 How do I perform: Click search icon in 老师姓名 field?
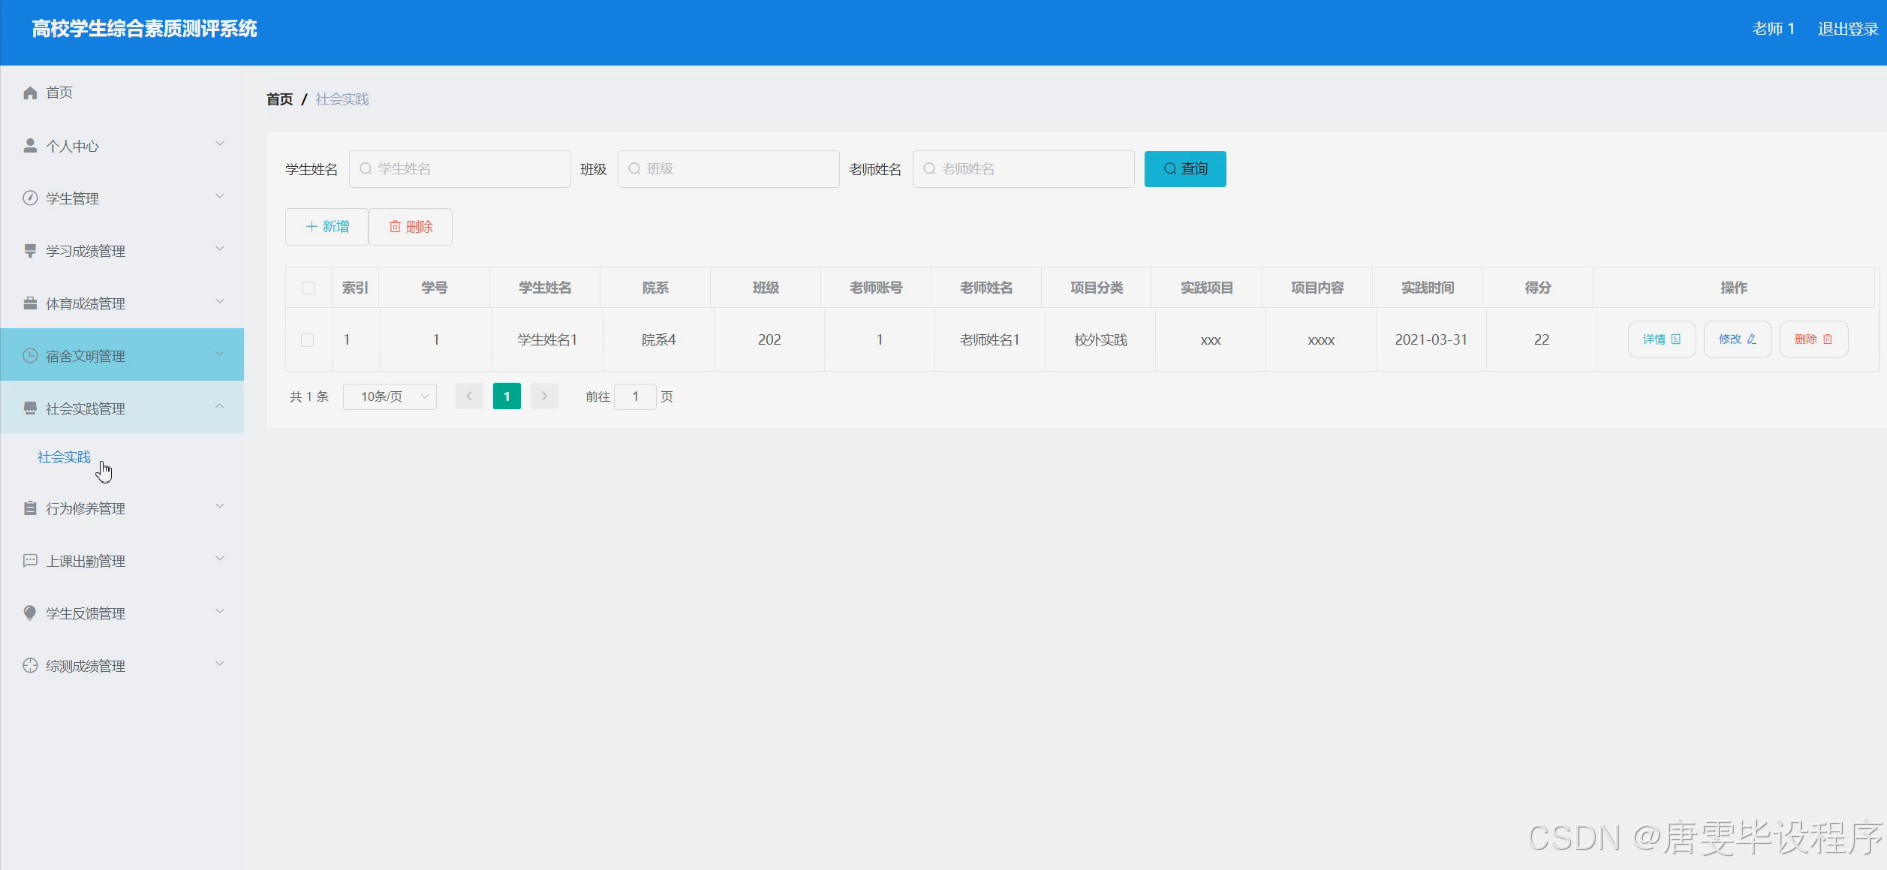coord(929,169)
